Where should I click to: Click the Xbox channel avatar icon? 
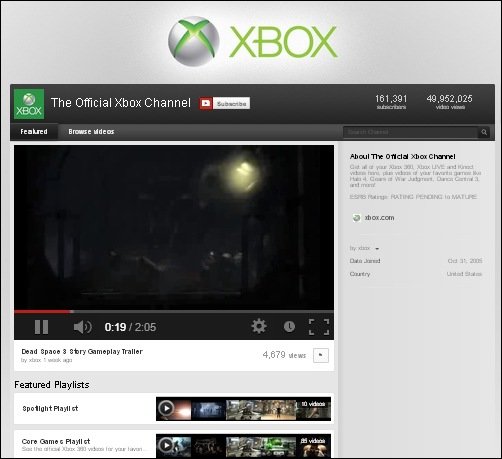[29, 104]
